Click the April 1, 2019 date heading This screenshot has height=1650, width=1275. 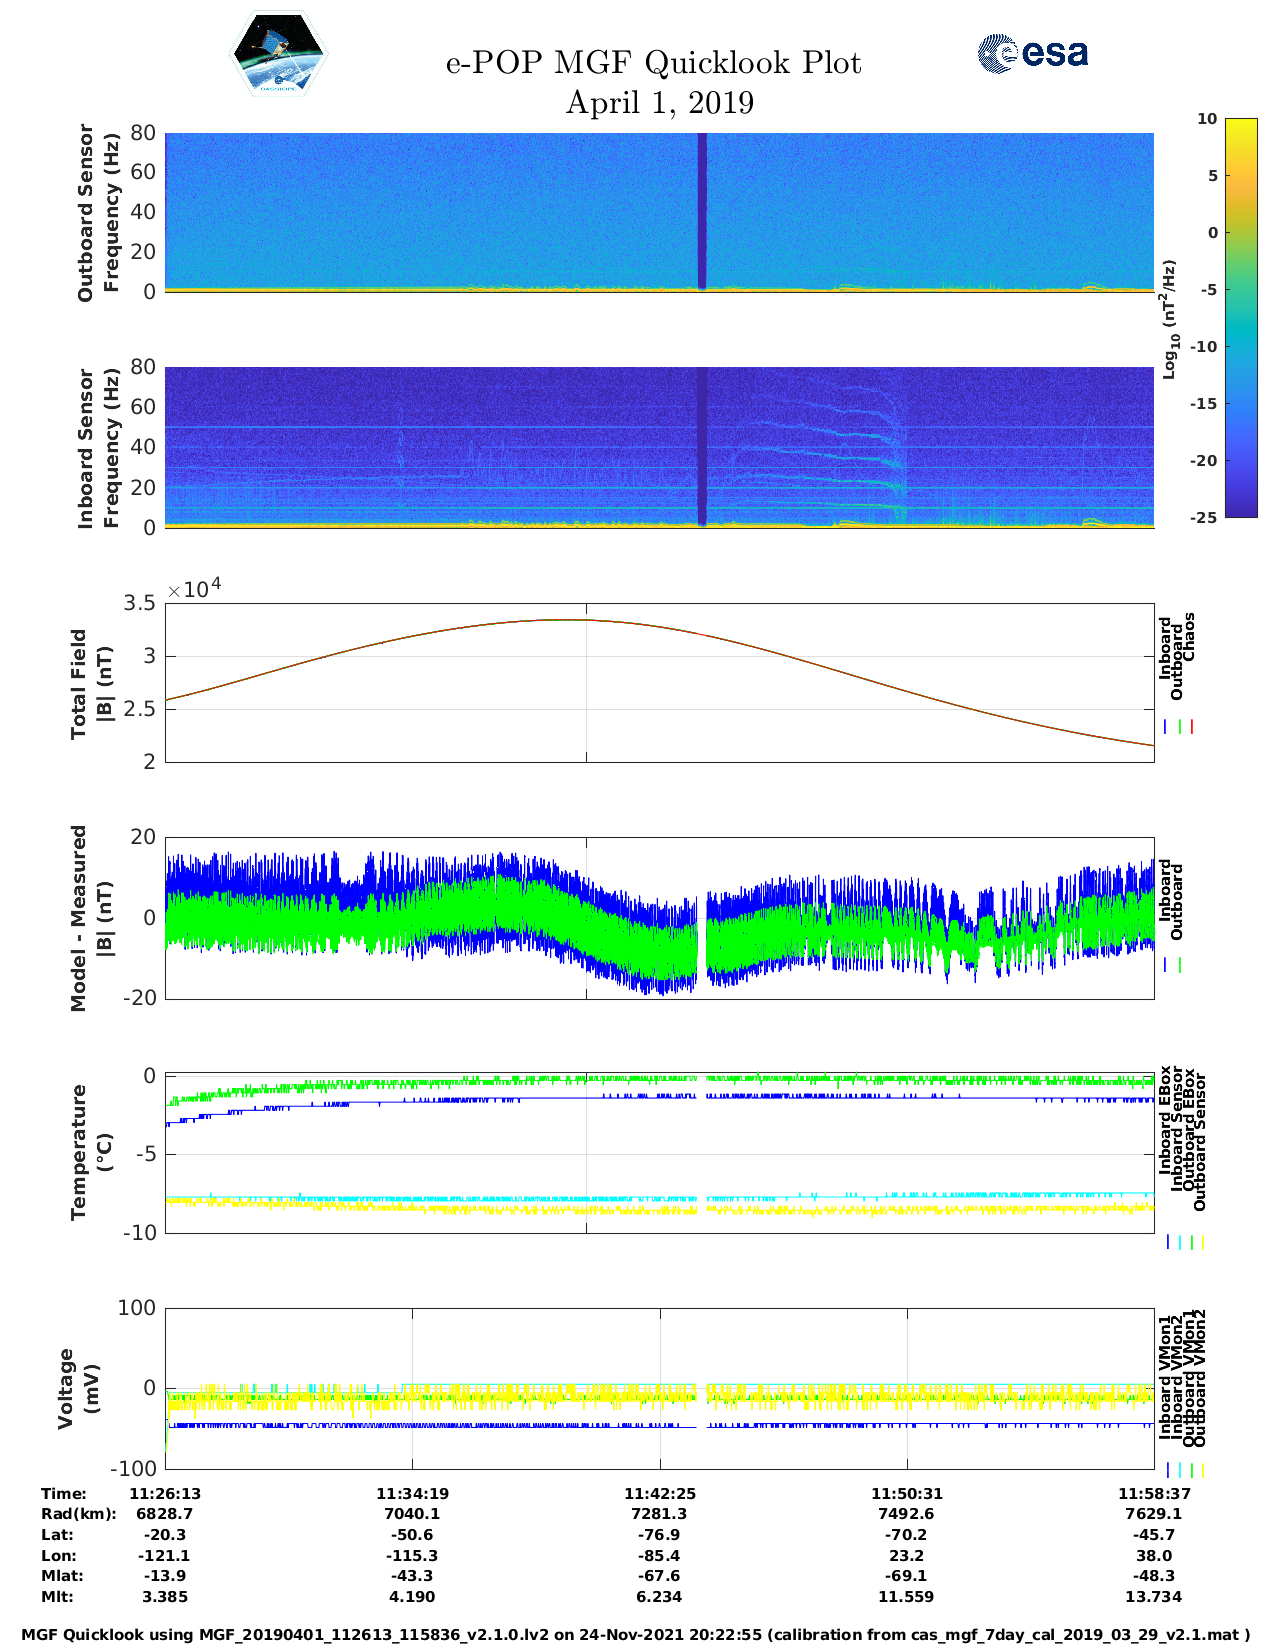tap(659, 103)
